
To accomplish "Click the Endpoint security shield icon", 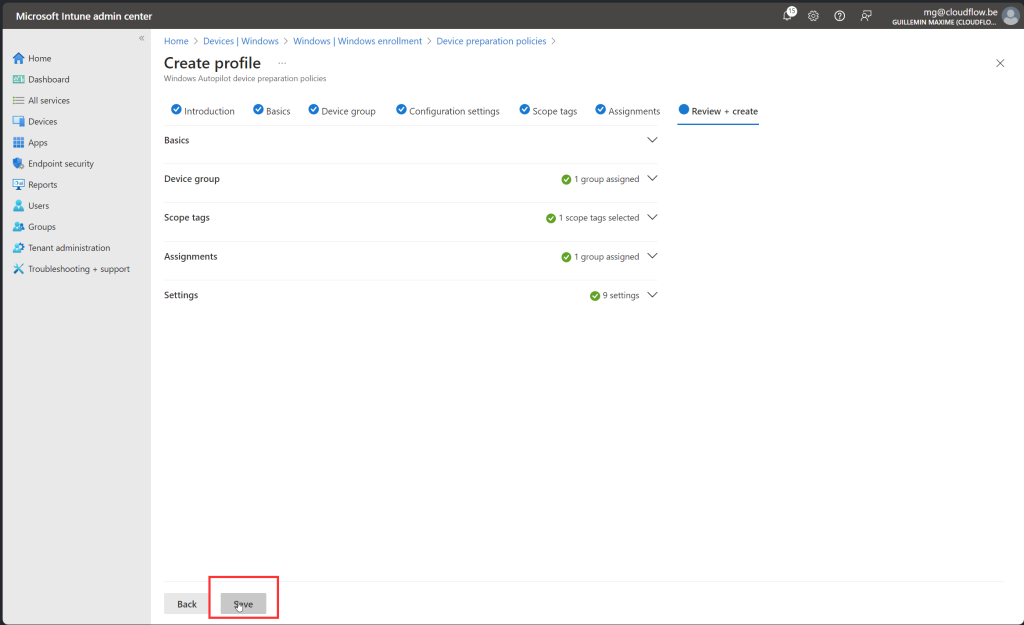I will [x=18, y=163].
